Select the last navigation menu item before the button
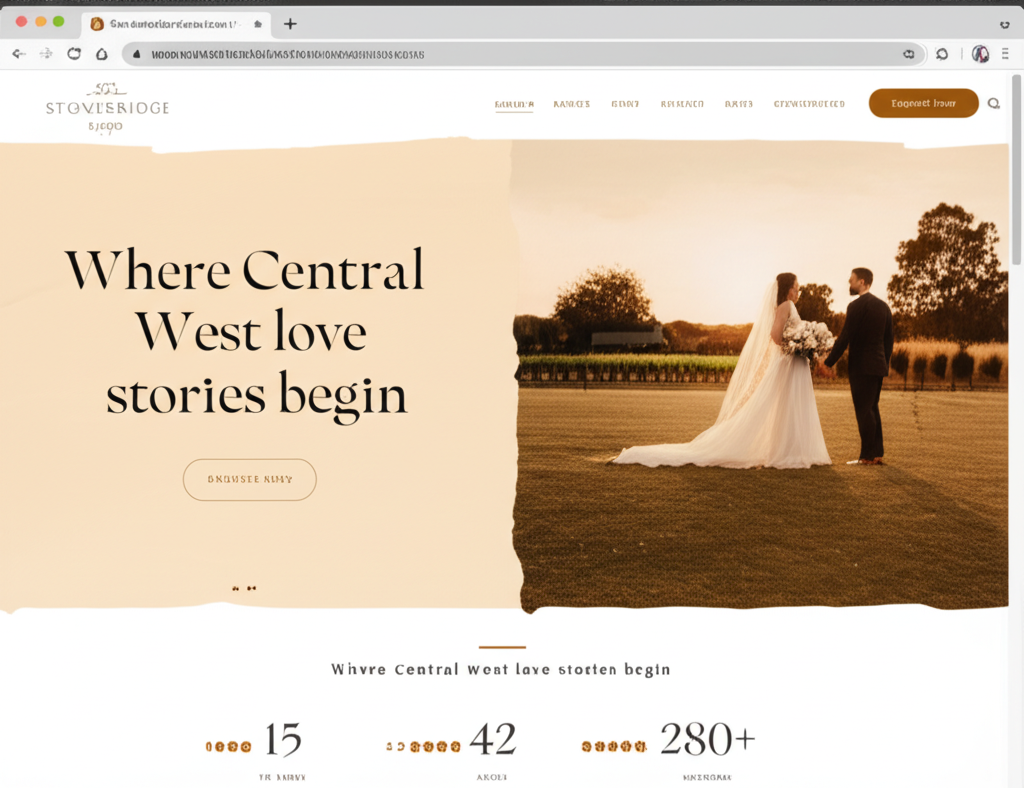The image size is (1024, 788). [809, 103]
